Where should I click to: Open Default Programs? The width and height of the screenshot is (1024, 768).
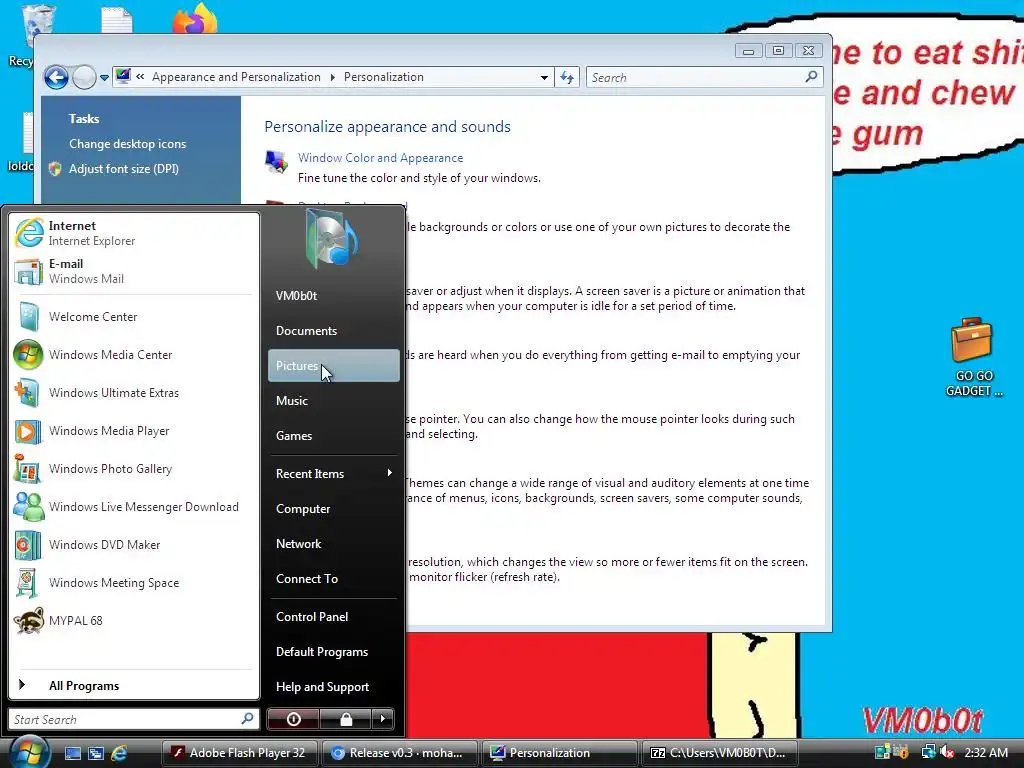(x=333, y=652)
